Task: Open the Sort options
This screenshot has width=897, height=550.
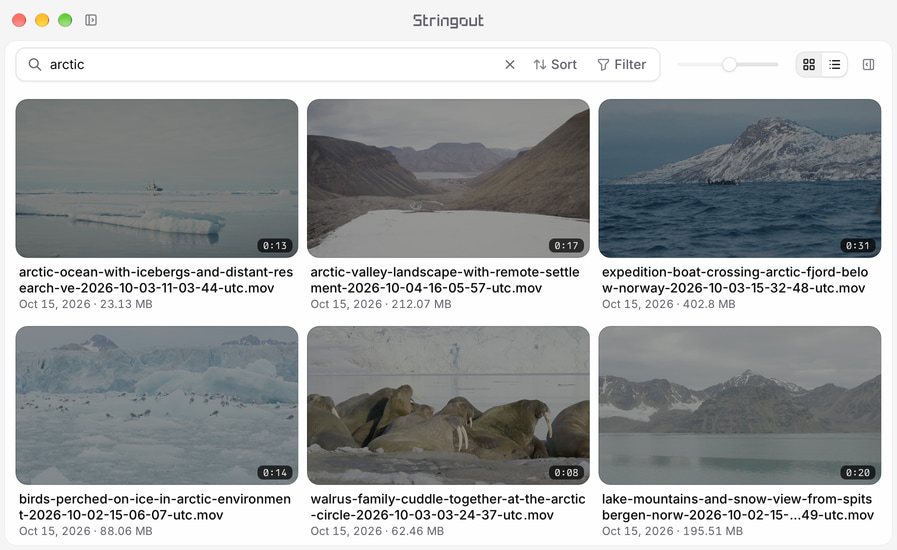Action: point(555,65)
